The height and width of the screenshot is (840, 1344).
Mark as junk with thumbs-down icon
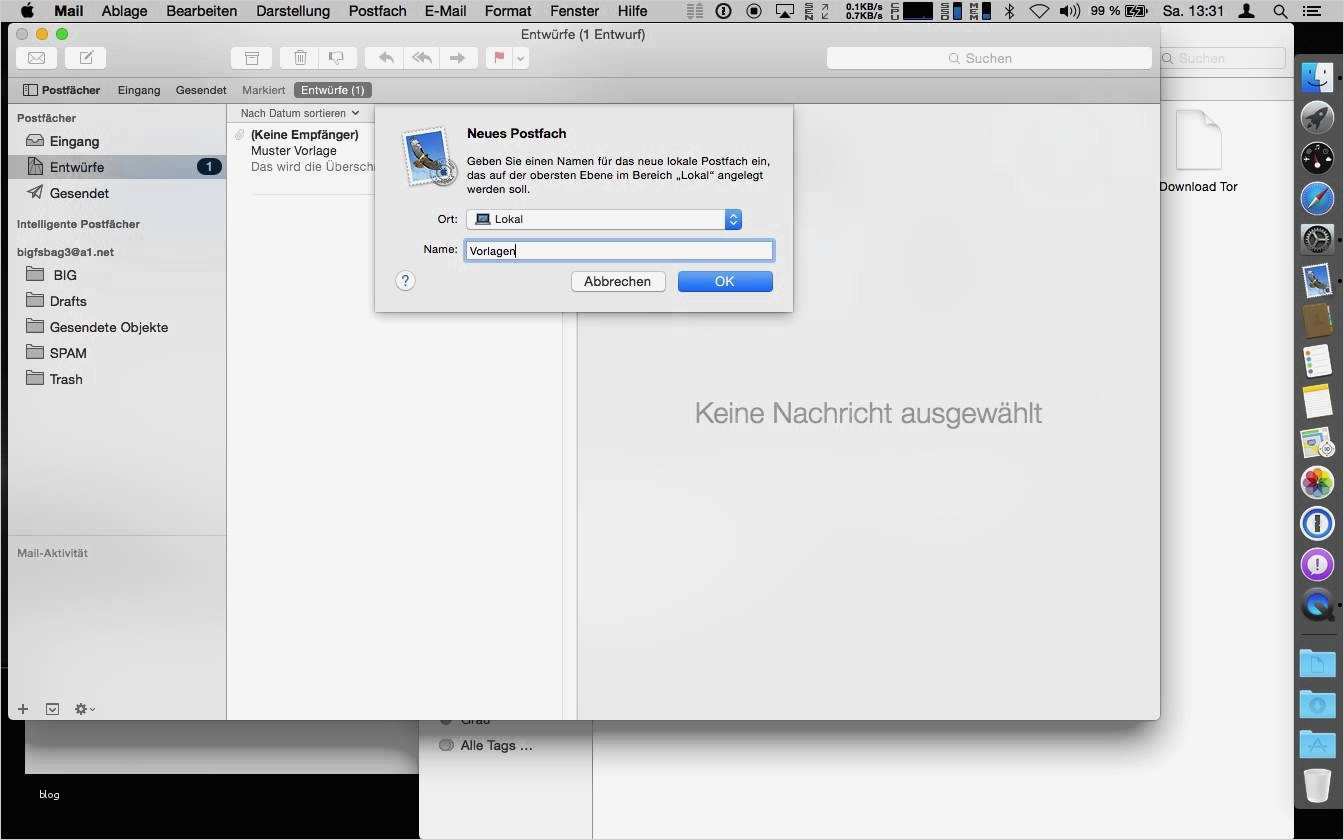coord(337,58)
